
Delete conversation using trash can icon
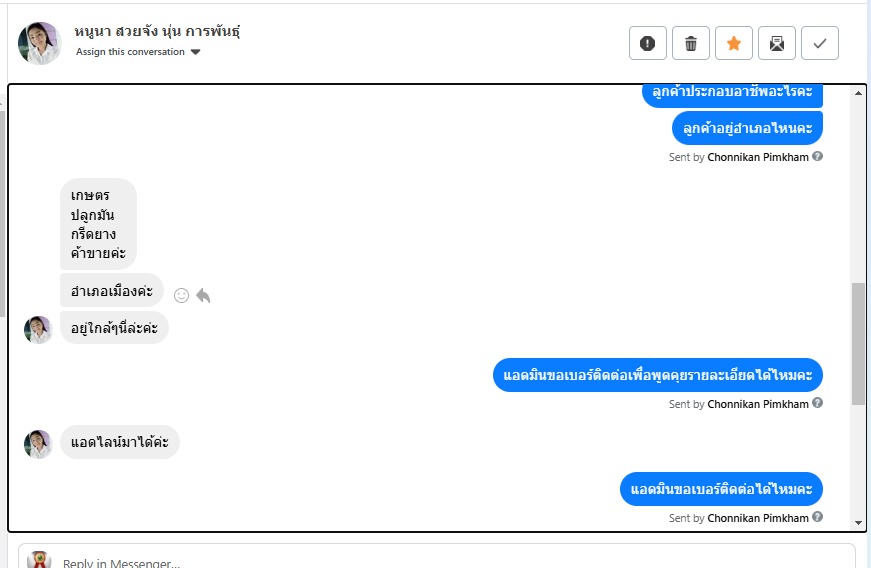pyautogui.click(x=691, y=43)
